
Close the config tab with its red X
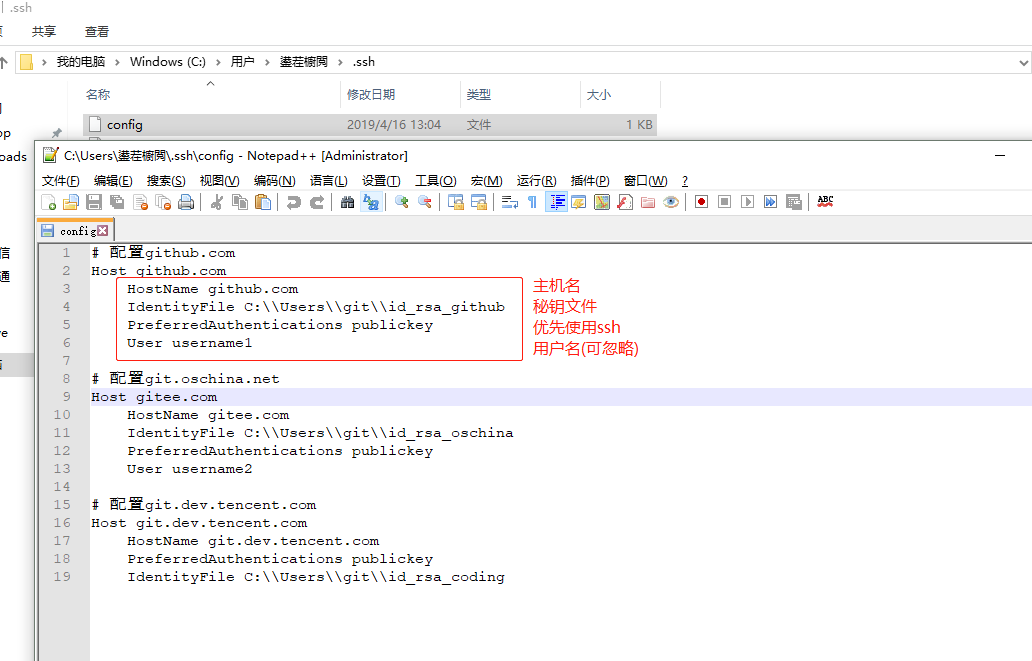point(103,230)
